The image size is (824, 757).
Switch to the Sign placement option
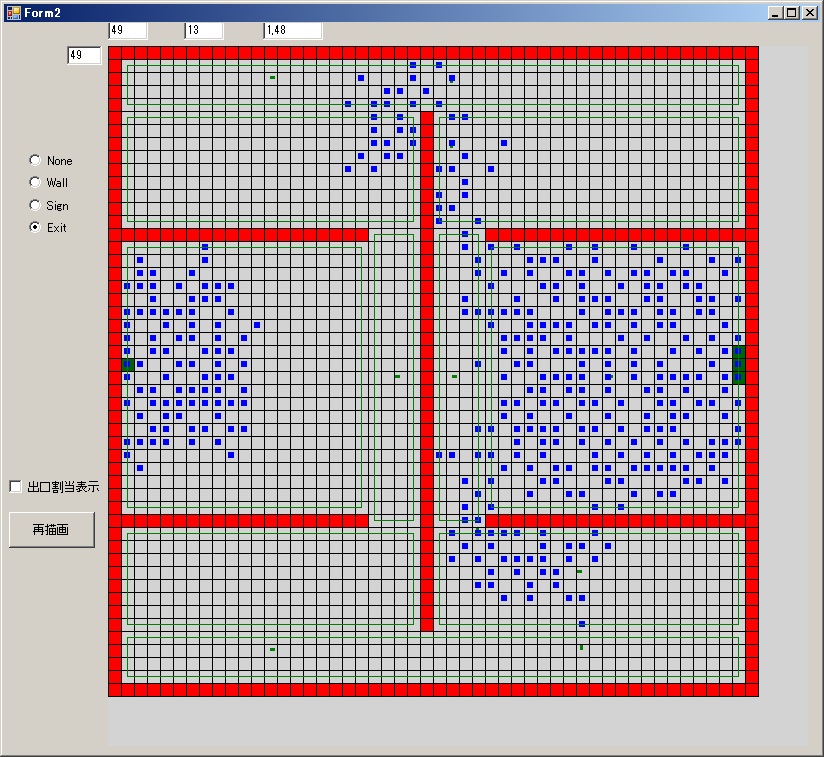point(36,205)
